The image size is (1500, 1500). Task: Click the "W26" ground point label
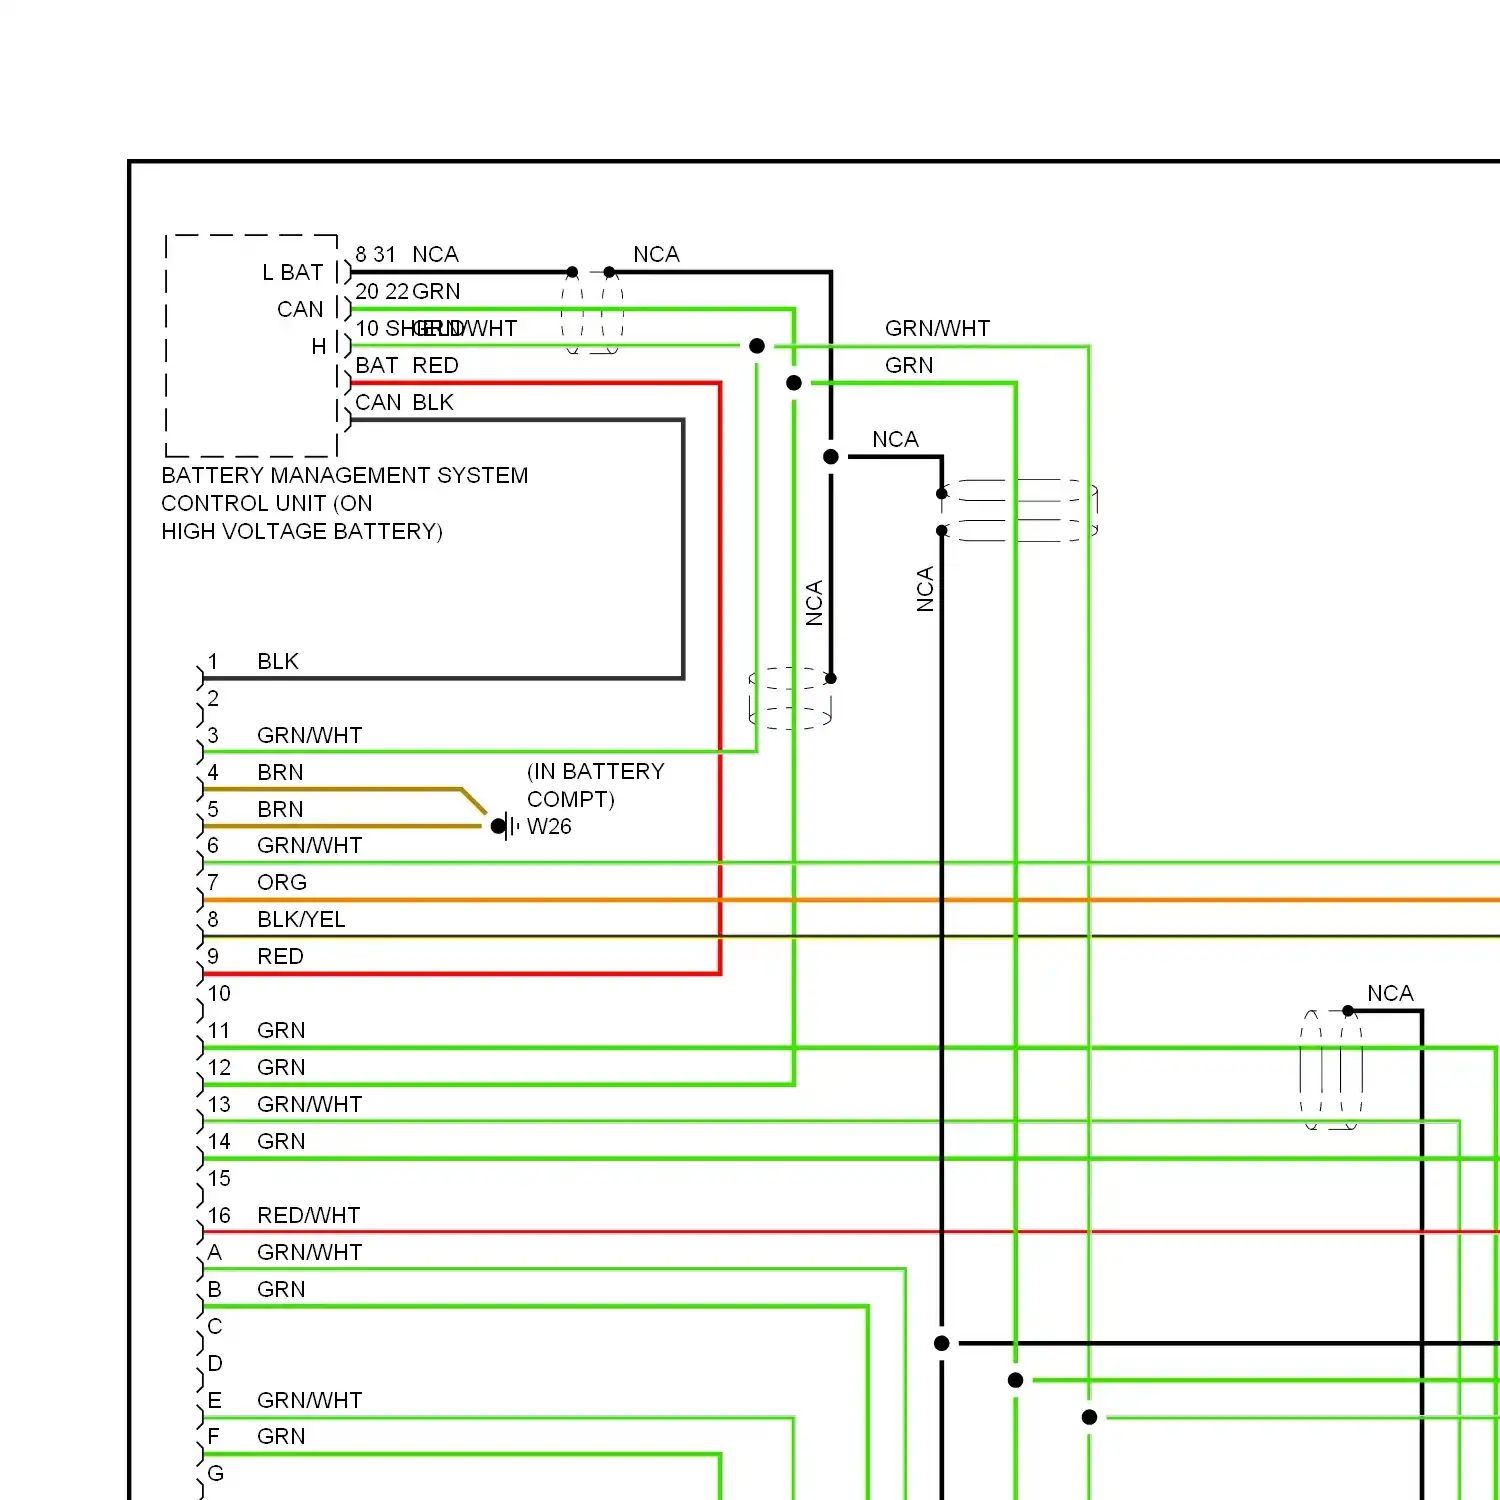[x=549, y=826]
